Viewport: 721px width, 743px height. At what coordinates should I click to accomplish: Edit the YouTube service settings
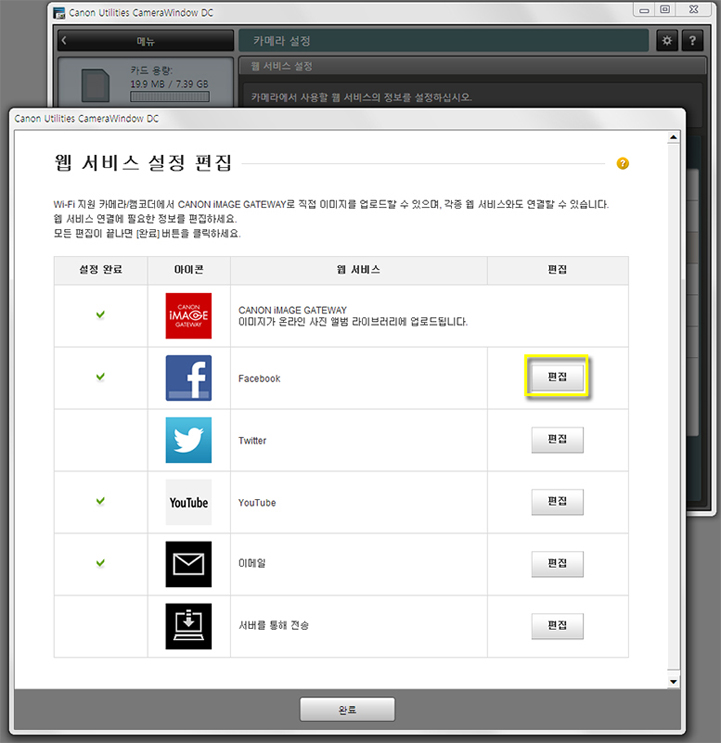pos(557,502)
